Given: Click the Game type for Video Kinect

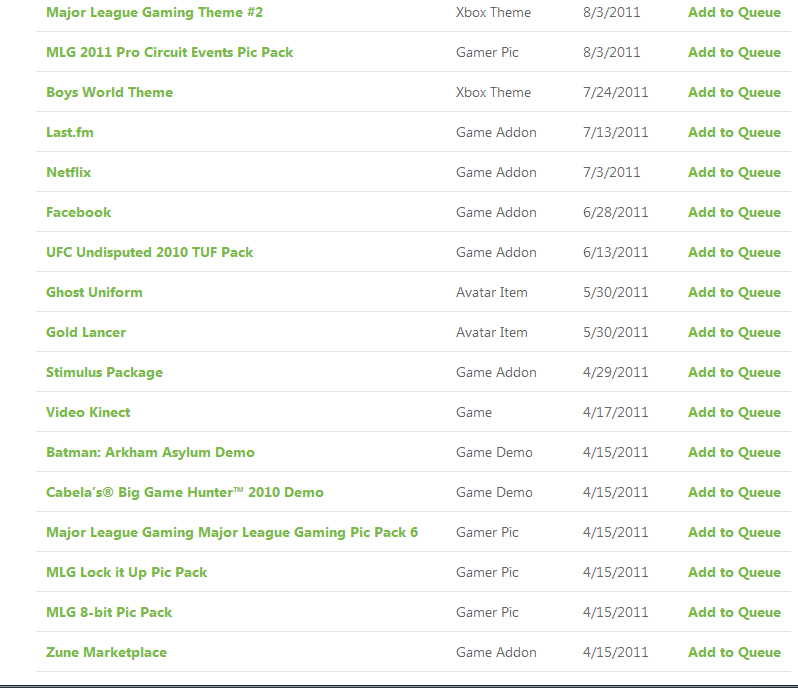Looking at the screenshot, I should coord(474,412).
